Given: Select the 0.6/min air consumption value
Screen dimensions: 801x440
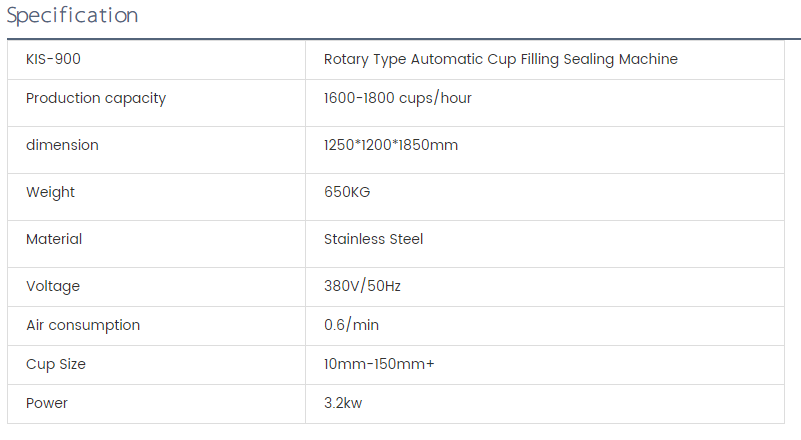Looking at the screenshot, I should tap(351, 325).
